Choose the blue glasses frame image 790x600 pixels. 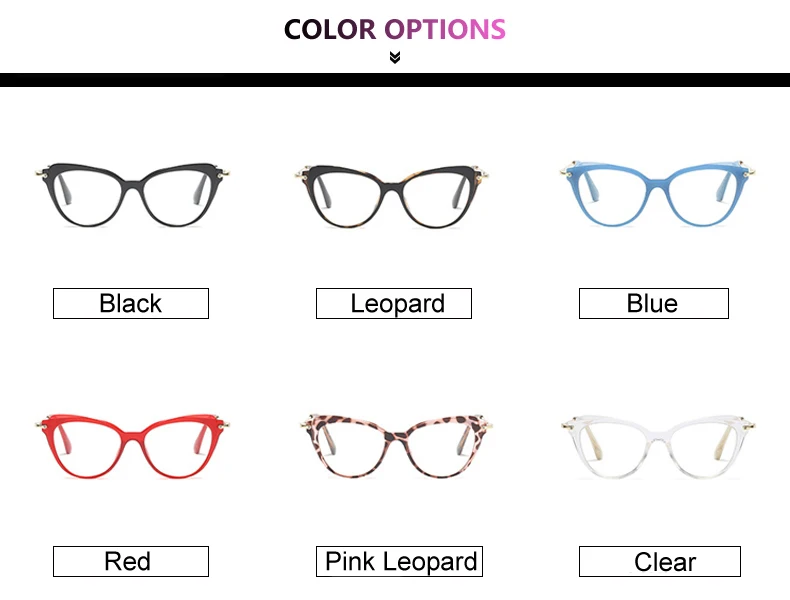657,193
